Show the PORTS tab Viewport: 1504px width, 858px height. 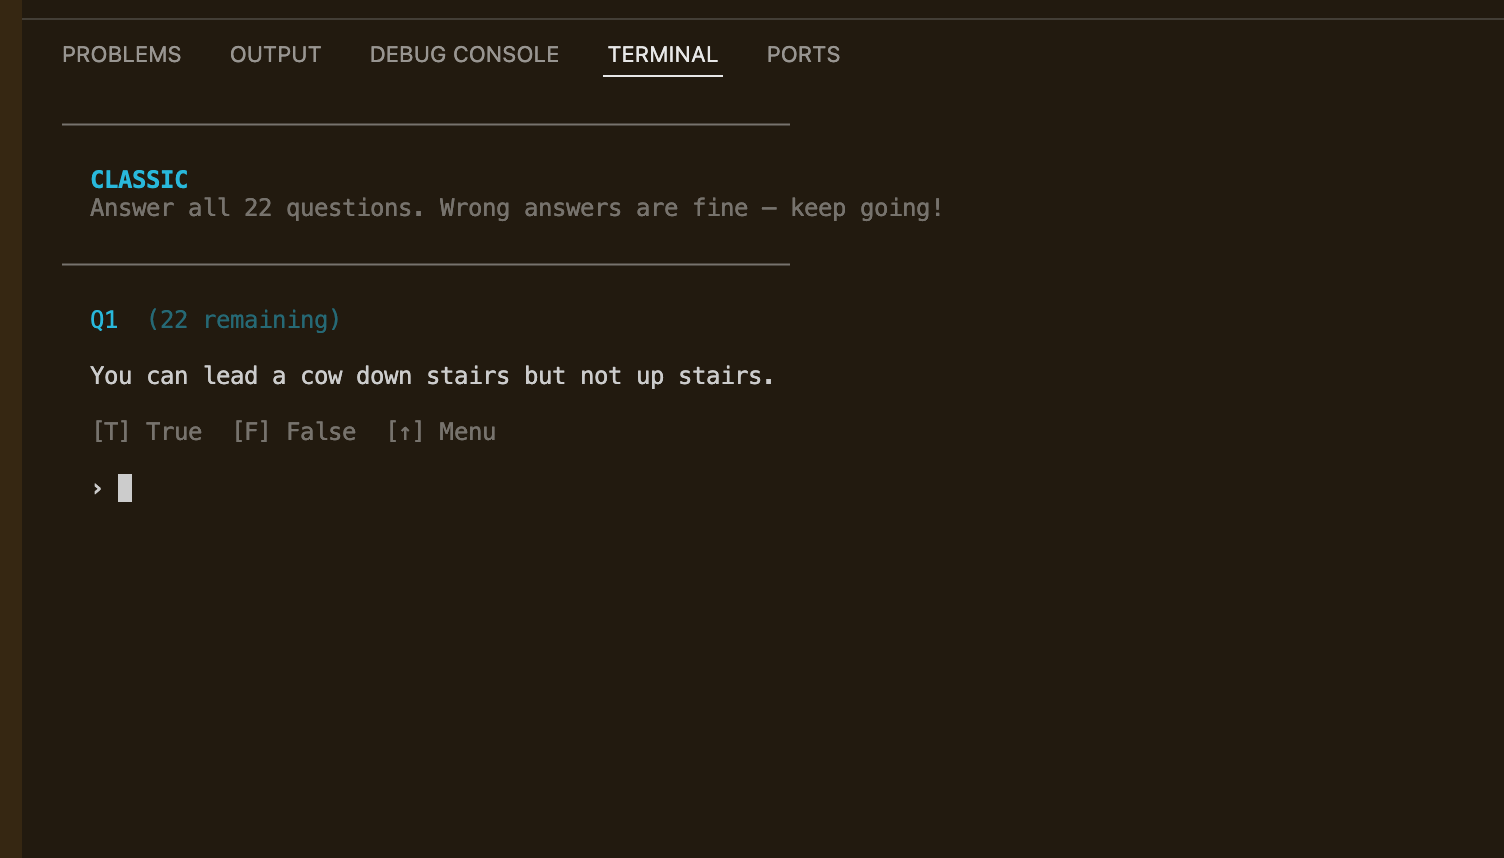click(803, 55)
